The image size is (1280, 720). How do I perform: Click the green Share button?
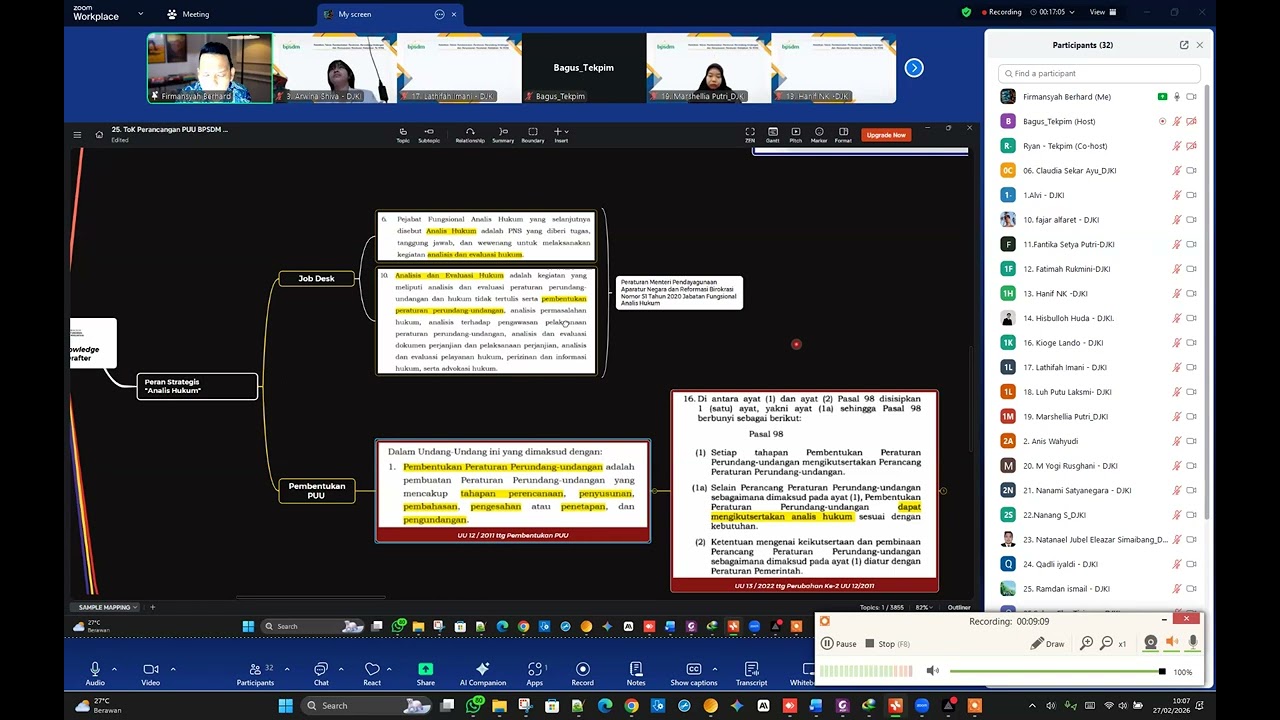(426, 674)
